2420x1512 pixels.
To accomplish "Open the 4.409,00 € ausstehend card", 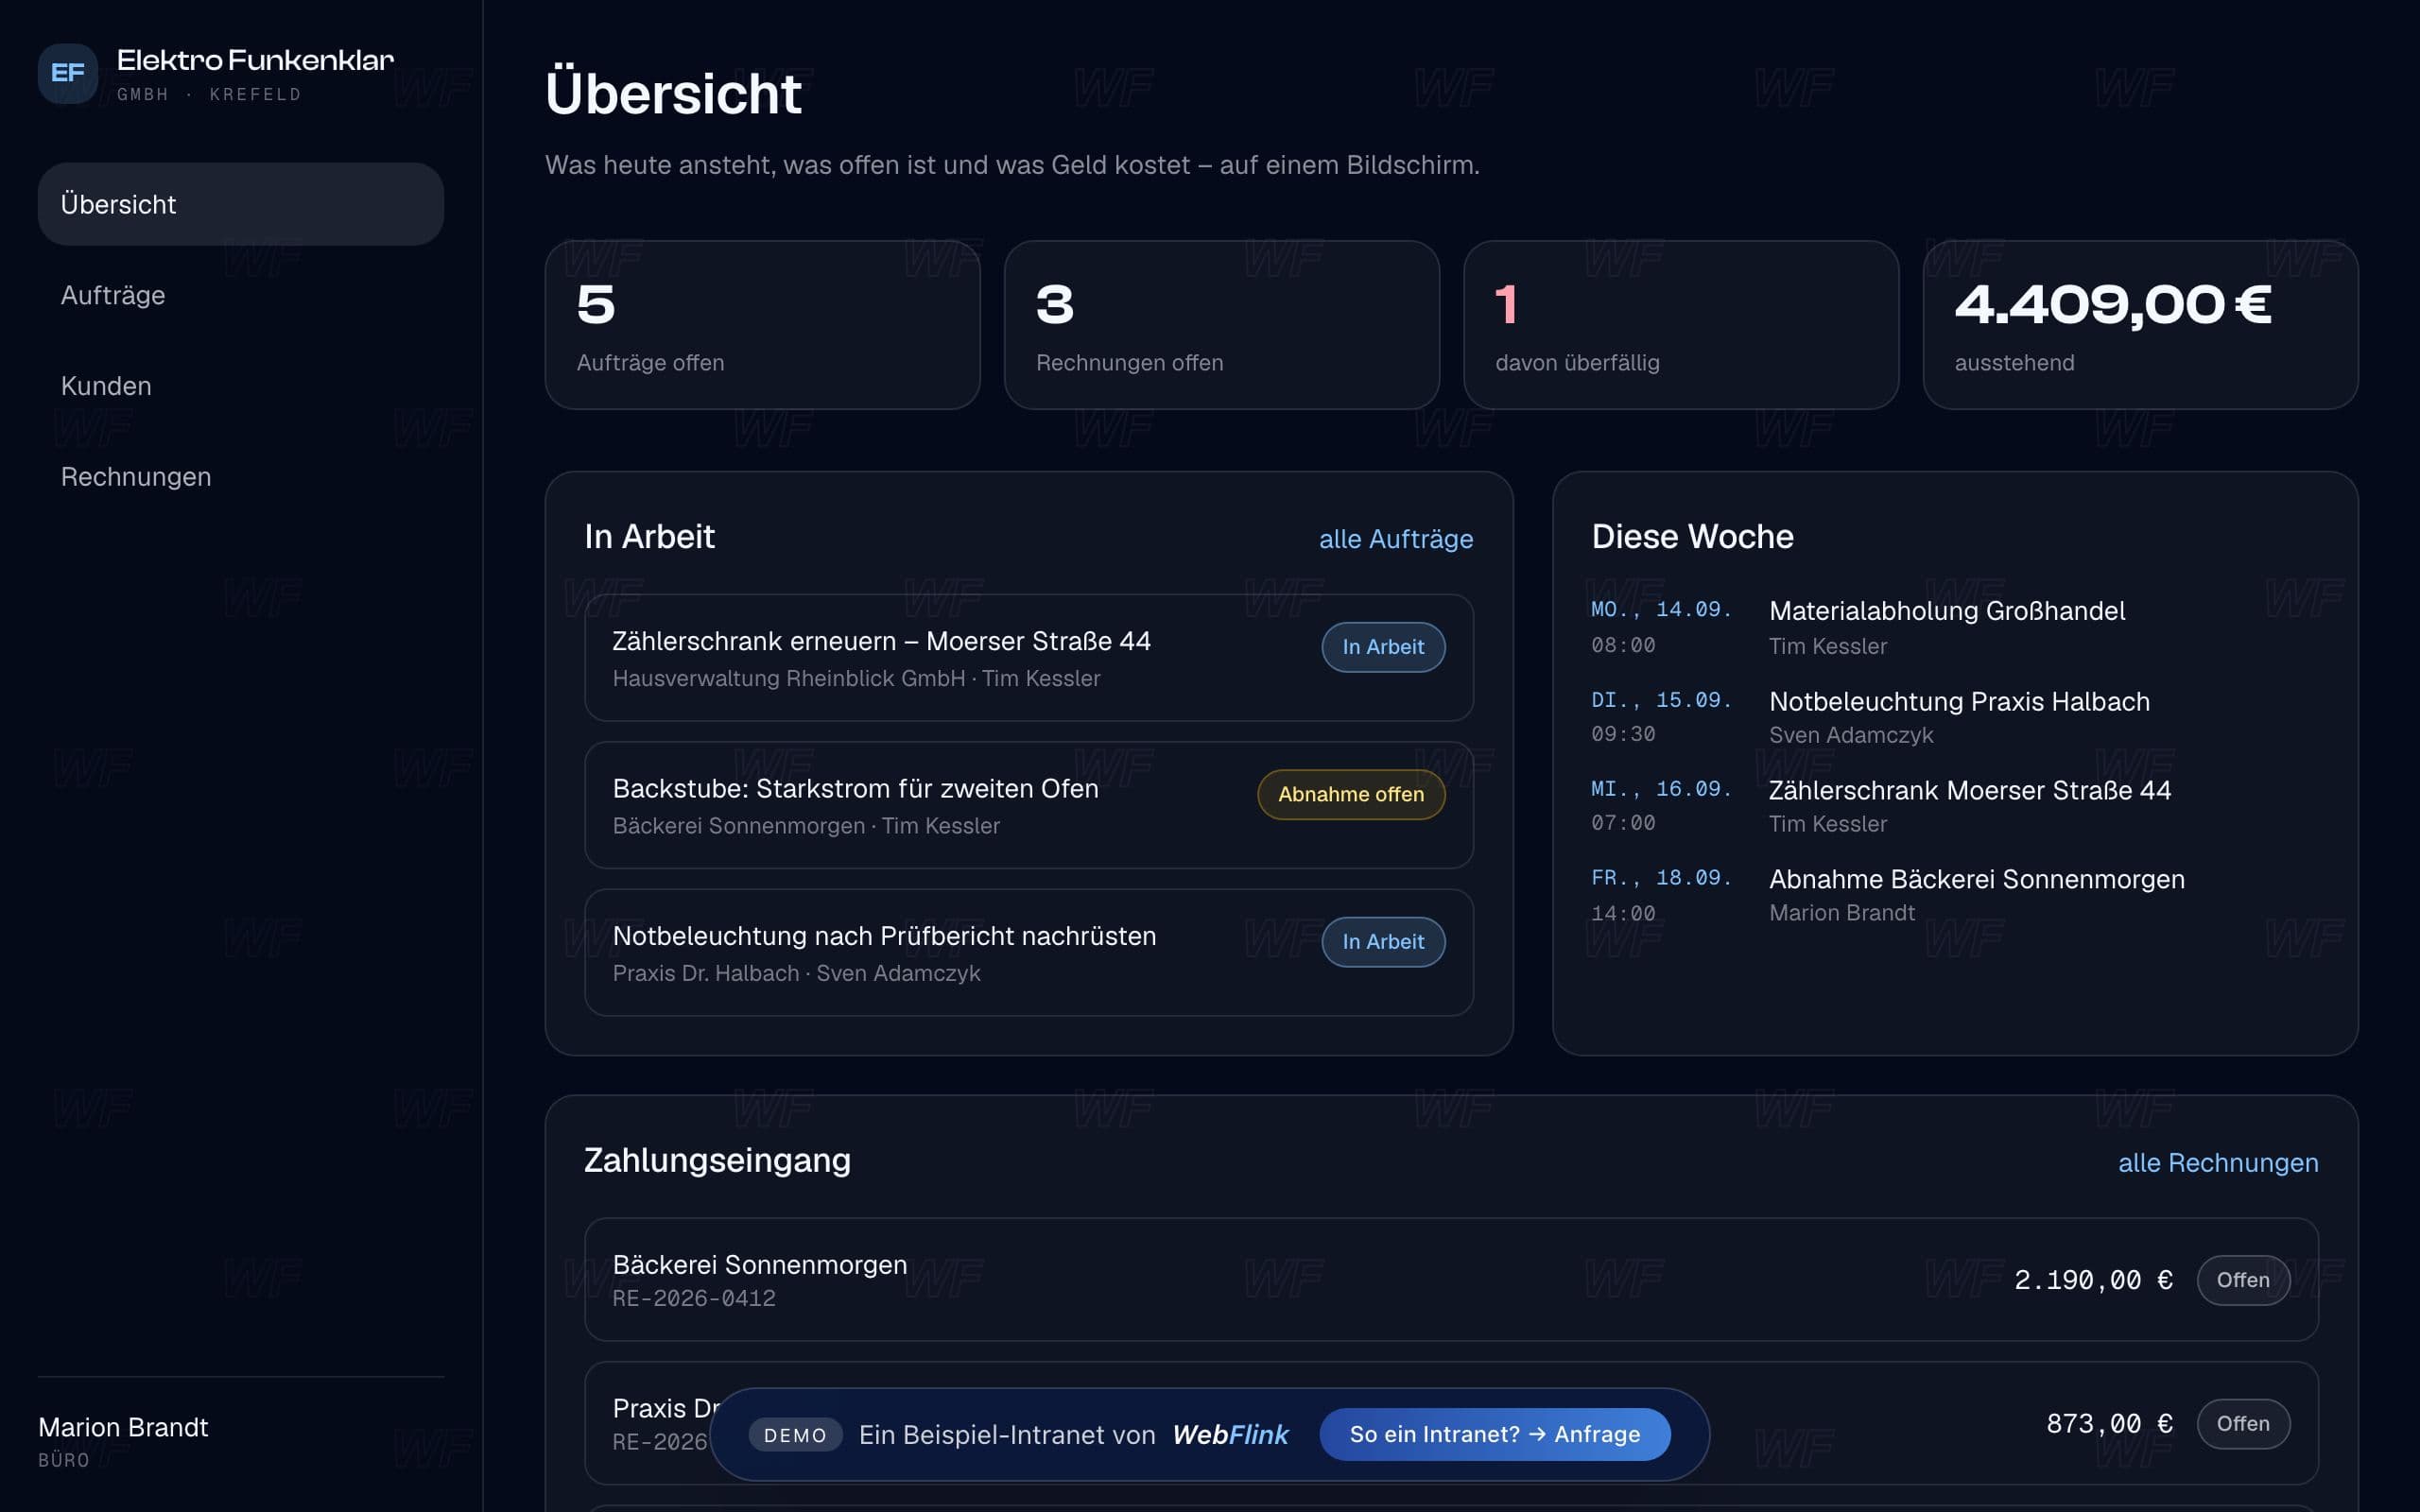I will [x=2140, y=325].
